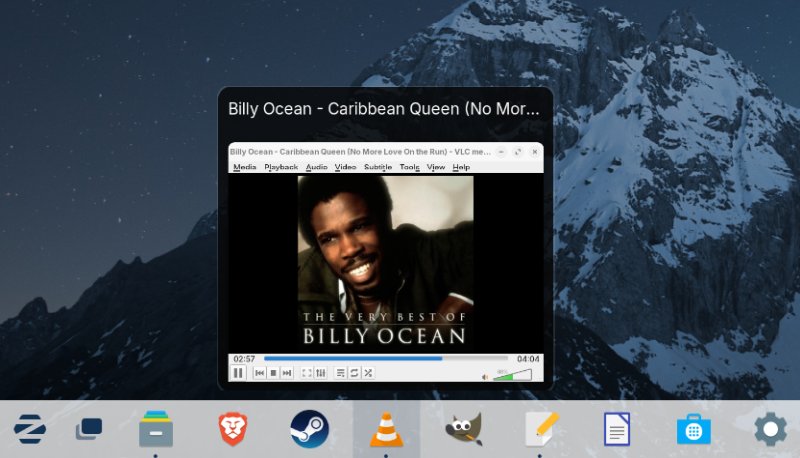Screen dimensions: 800x458
Task: Toggle shuffle mode in VLC
Action: click(x=368, y=373)
